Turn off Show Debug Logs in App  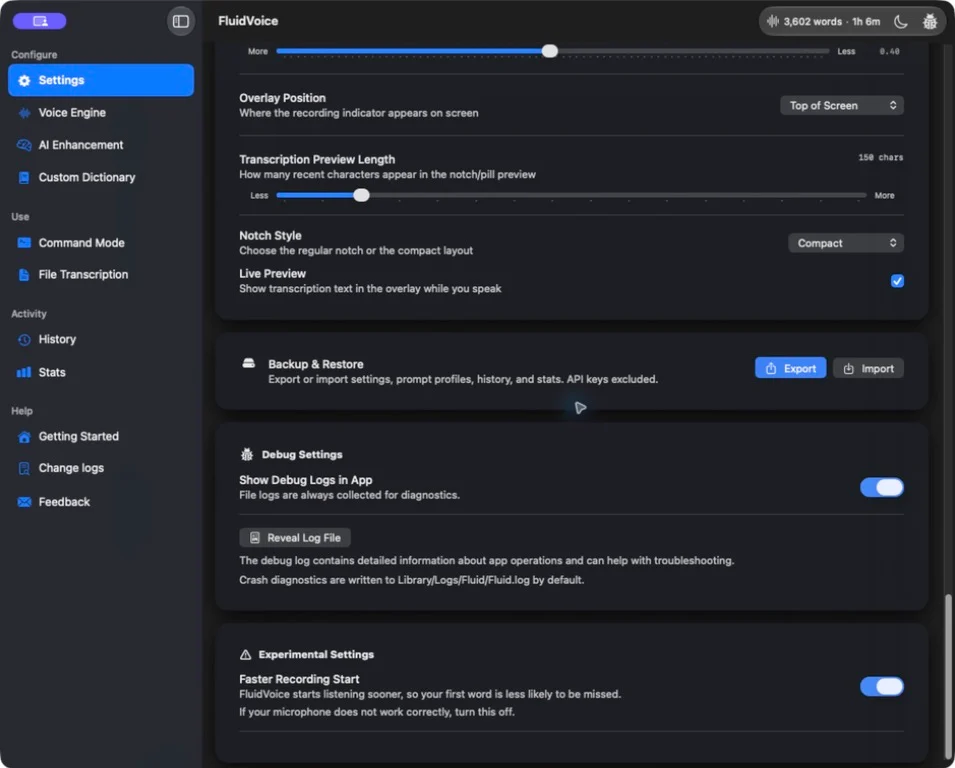(x=881, y=487)
